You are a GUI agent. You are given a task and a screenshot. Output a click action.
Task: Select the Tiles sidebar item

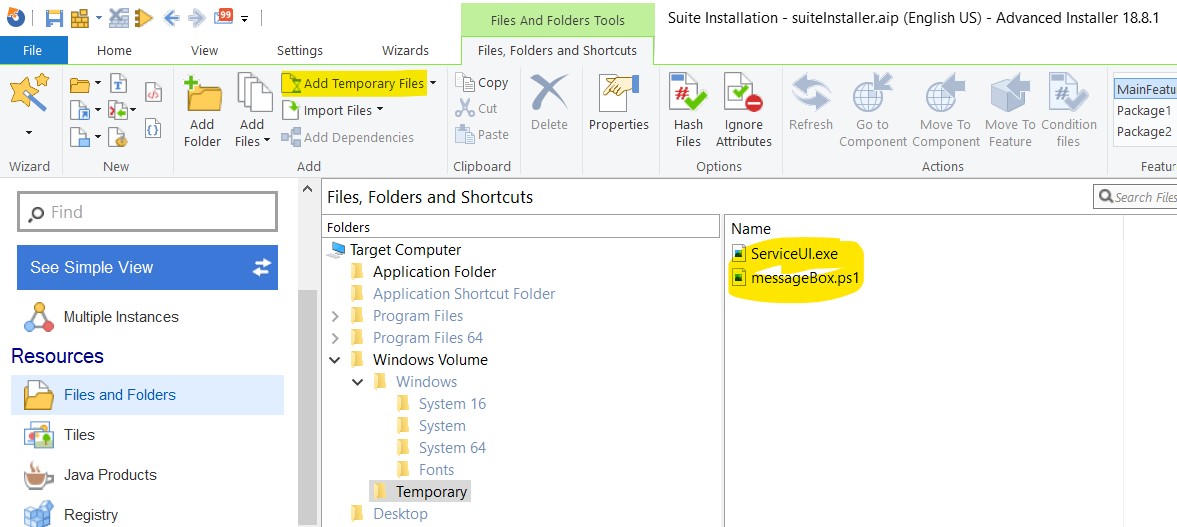(x=79, y=435)
